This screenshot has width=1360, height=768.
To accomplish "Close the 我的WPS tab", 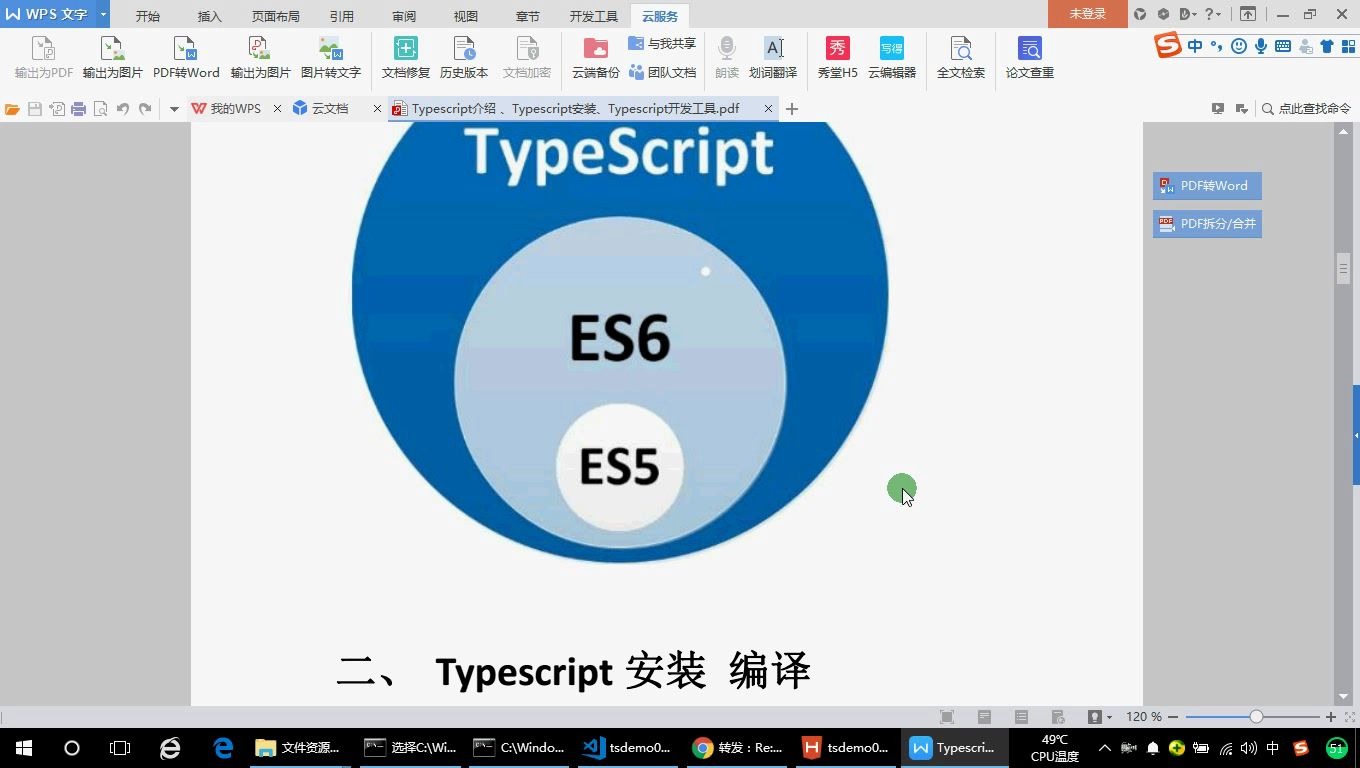I will coord(277,109).
